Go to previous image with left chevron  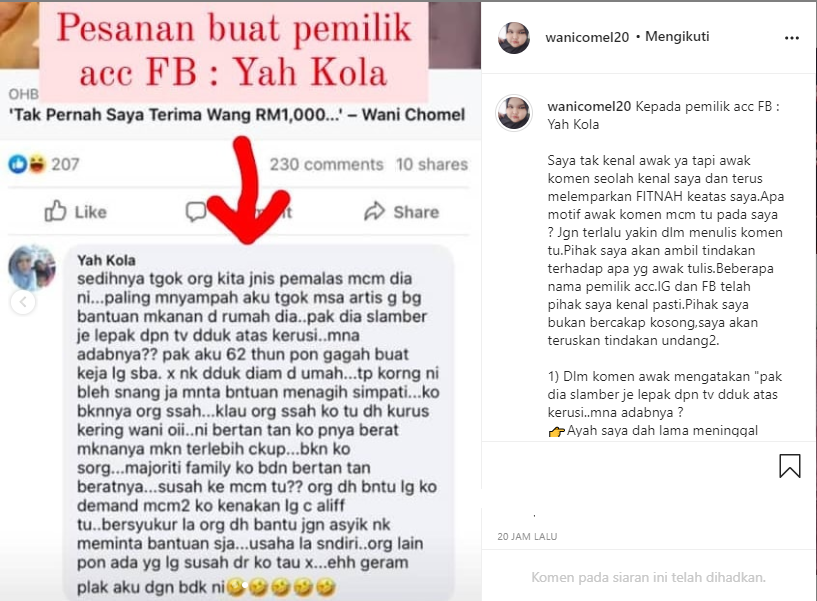pyautogui.click(x=23, y=302)
